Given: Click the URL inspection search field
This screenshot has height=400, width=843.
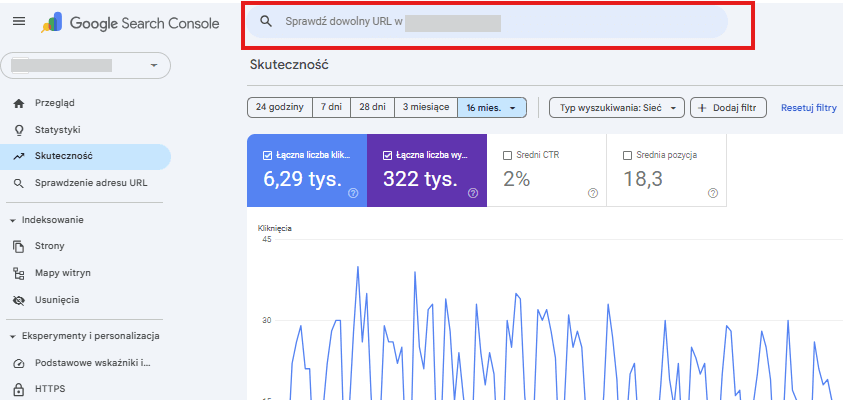Looking at the screenshot, I should pyautogui.click(x=487, y=22).
